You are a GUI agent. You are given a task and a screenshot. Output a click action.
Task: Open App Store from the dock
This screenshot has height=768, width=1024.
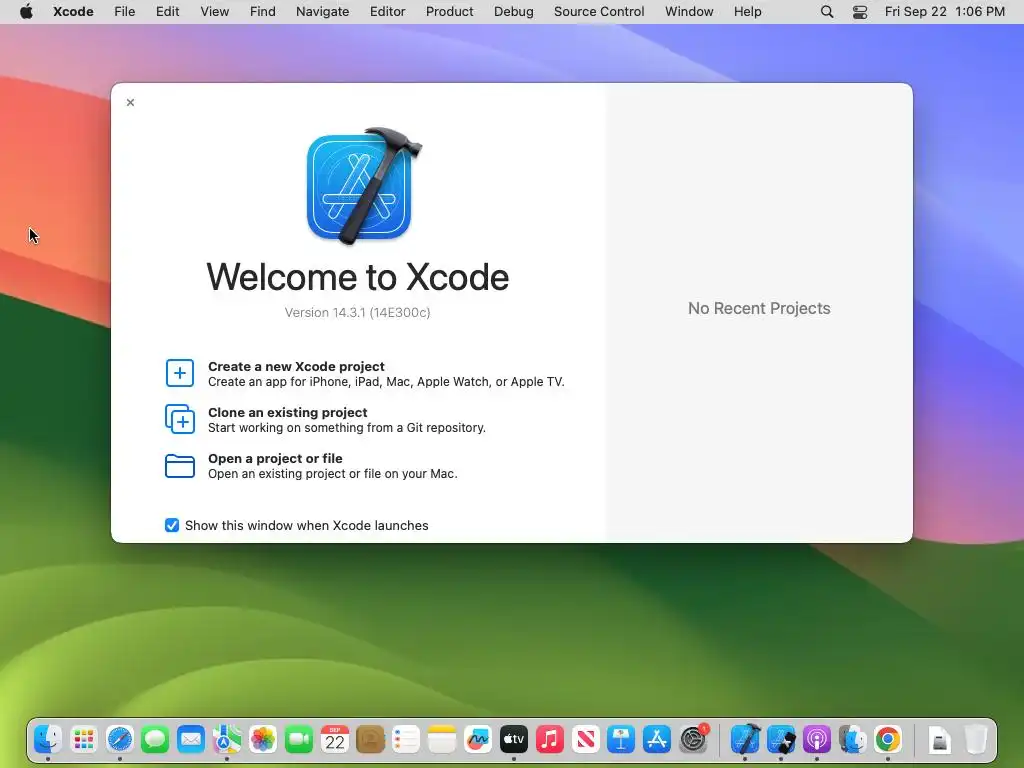tap(656, 739)
